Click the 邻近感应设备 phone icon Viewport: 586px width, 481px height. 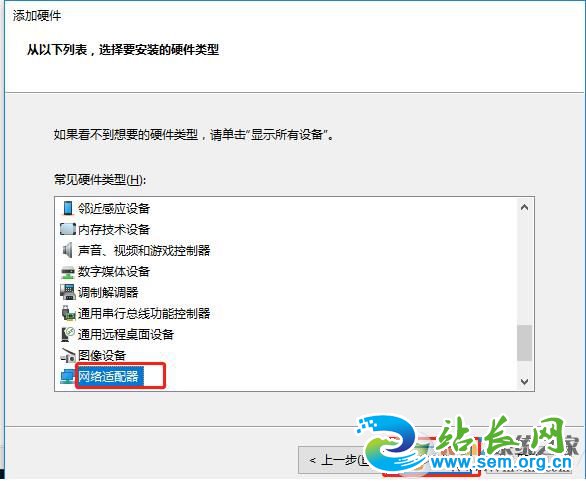point(68,208)
